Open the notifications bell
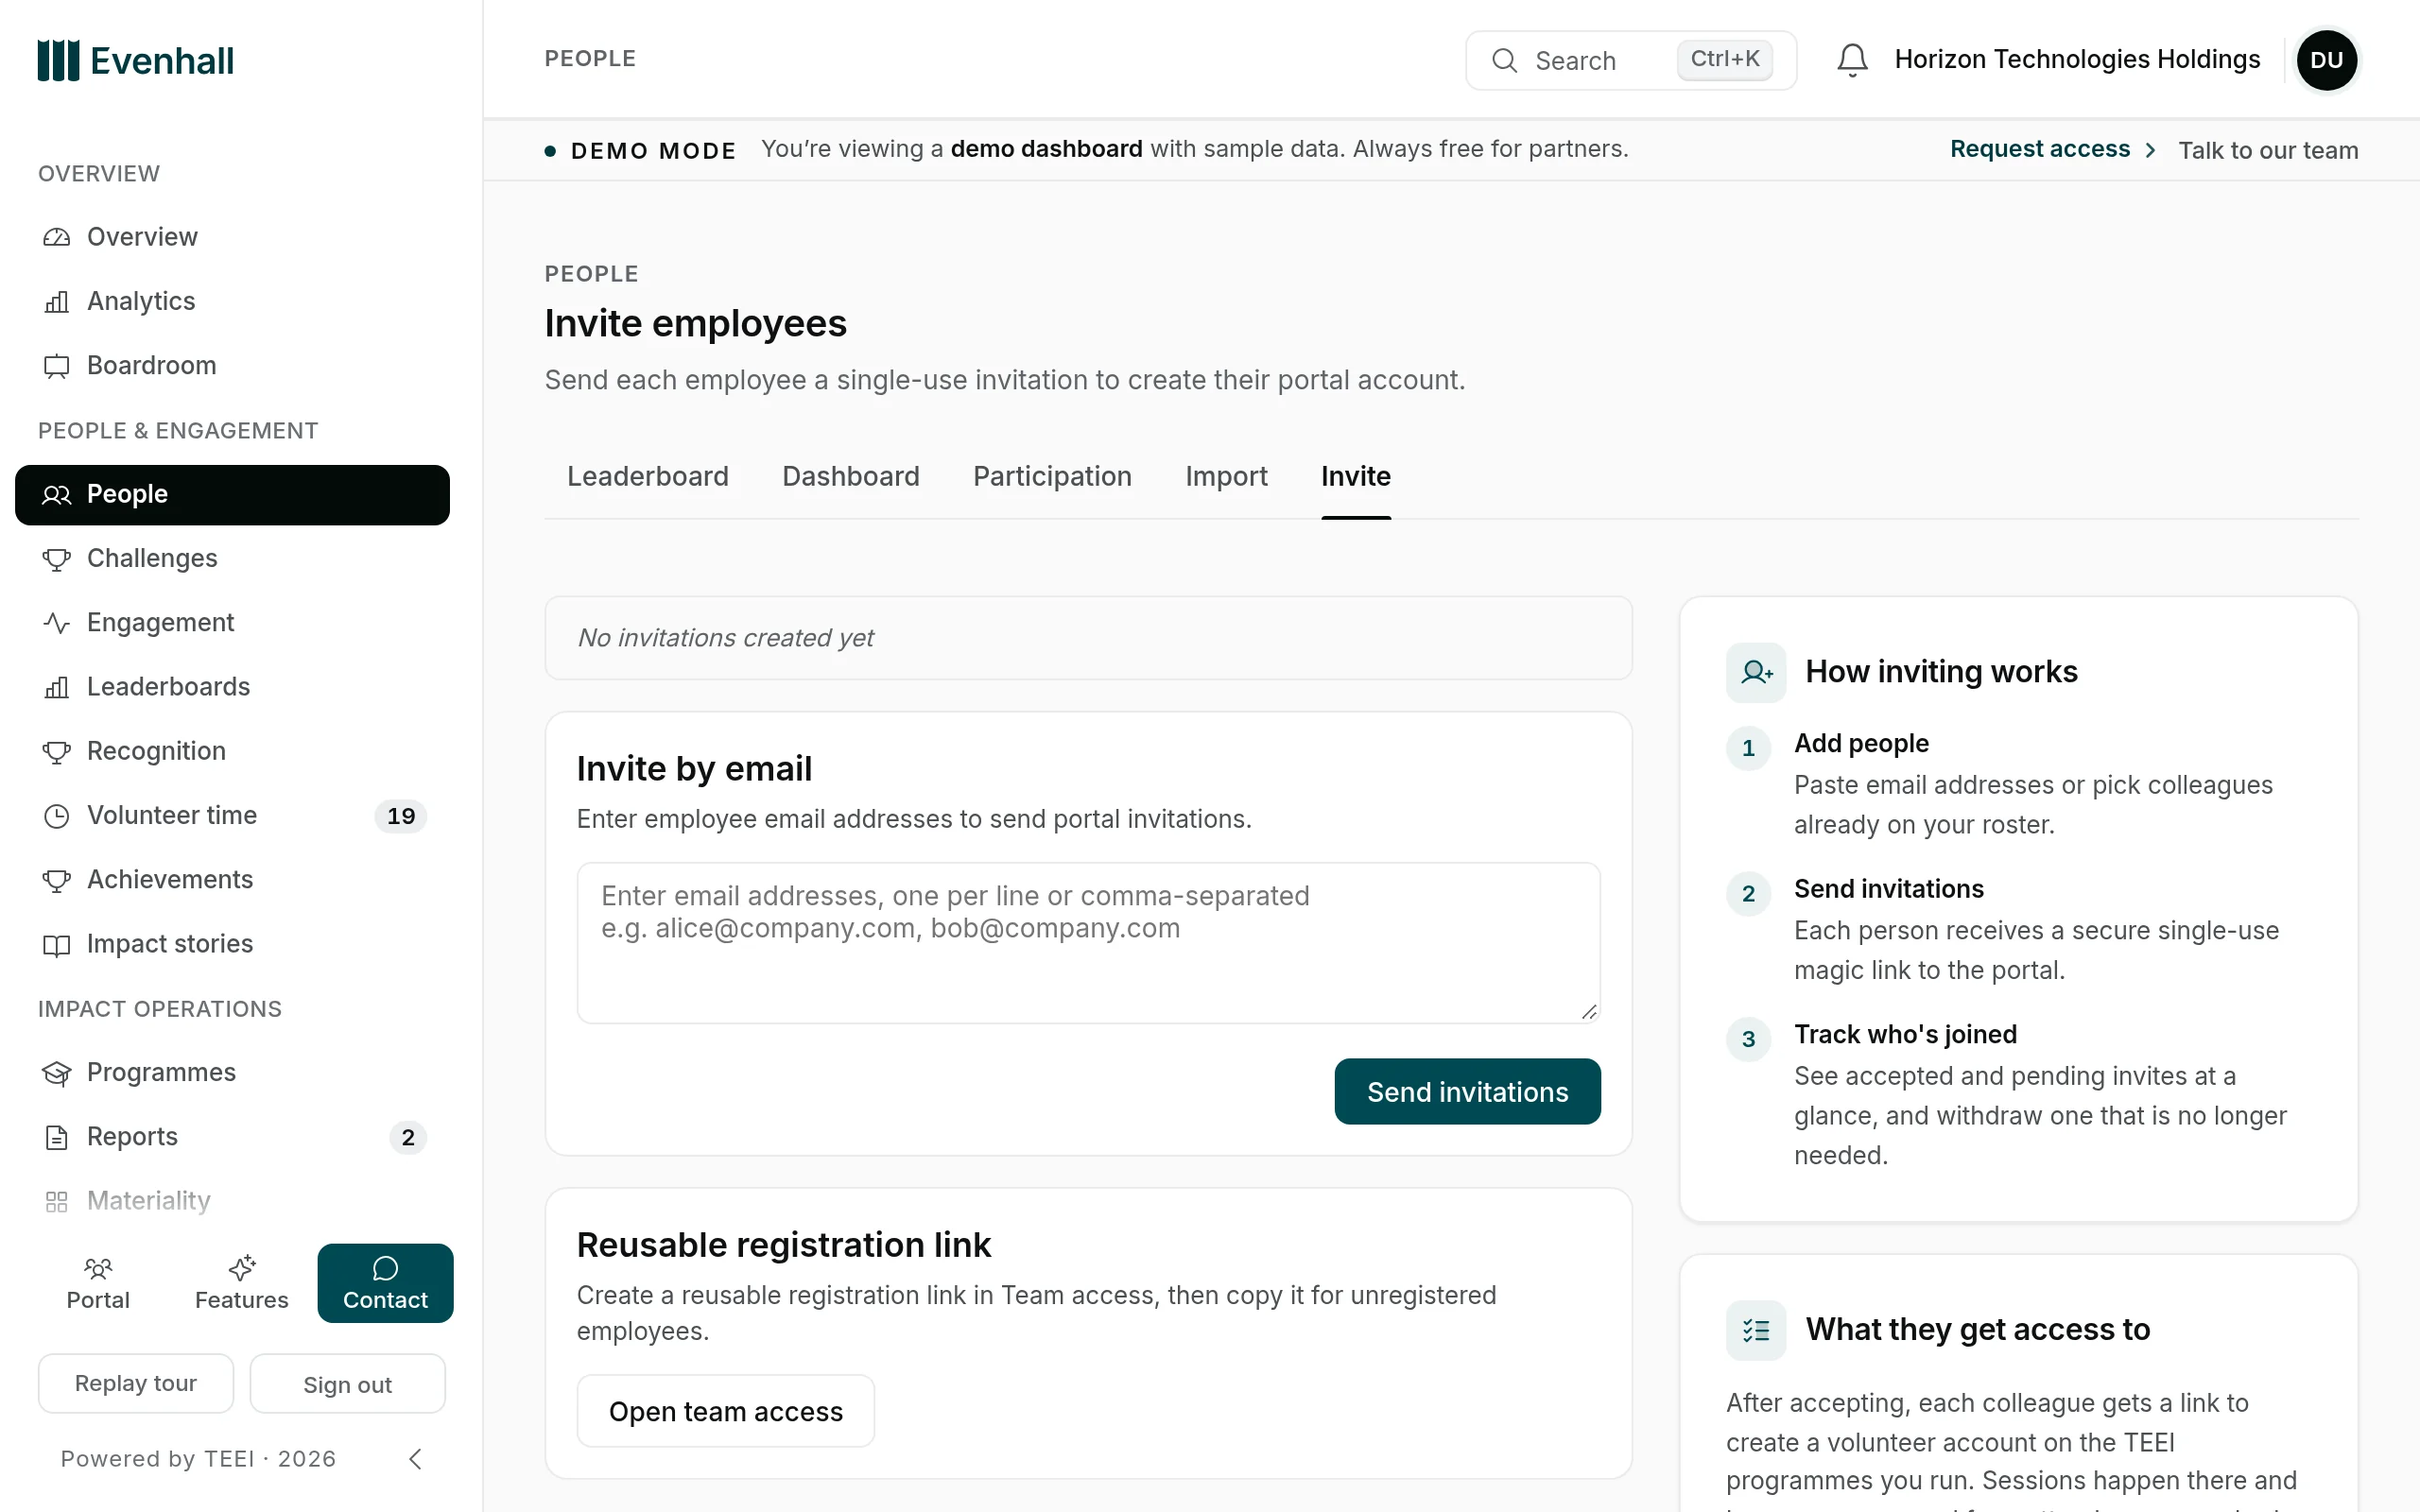The width and height of the screenshot is (2420, 1512). (x=1852, y=60)
